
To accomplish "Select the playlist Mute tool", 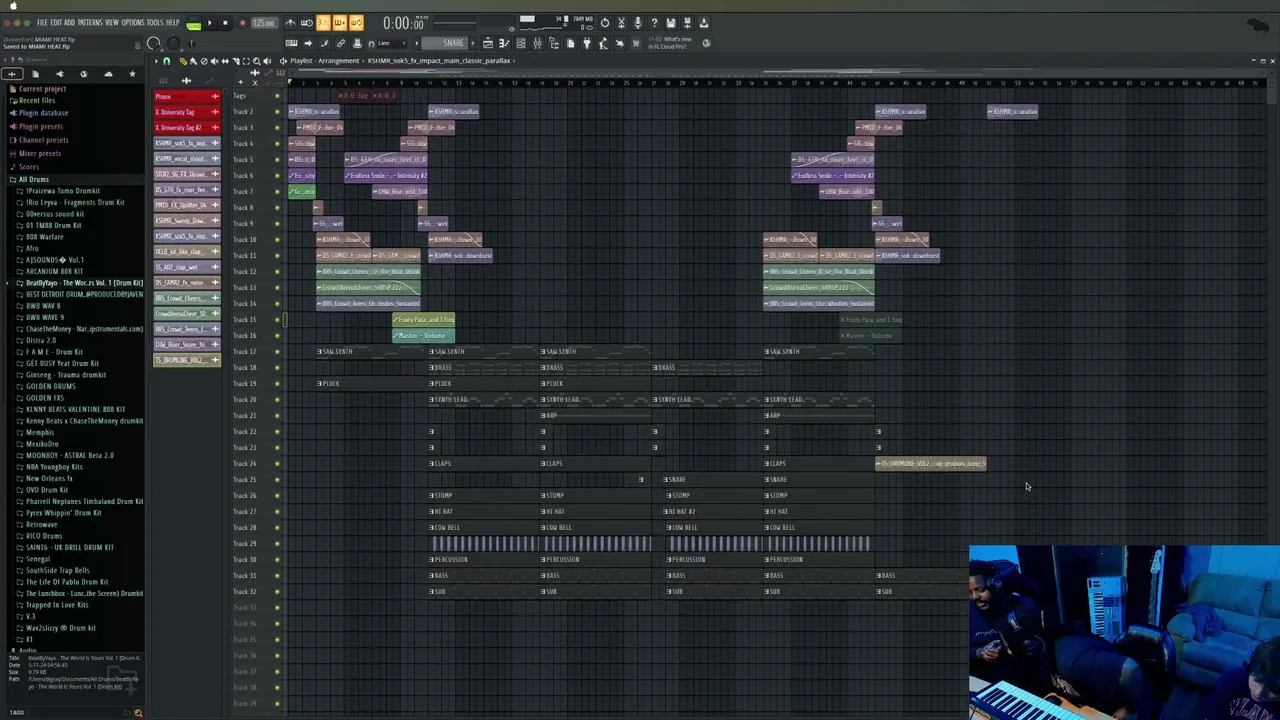I will (x=214, y=61).
